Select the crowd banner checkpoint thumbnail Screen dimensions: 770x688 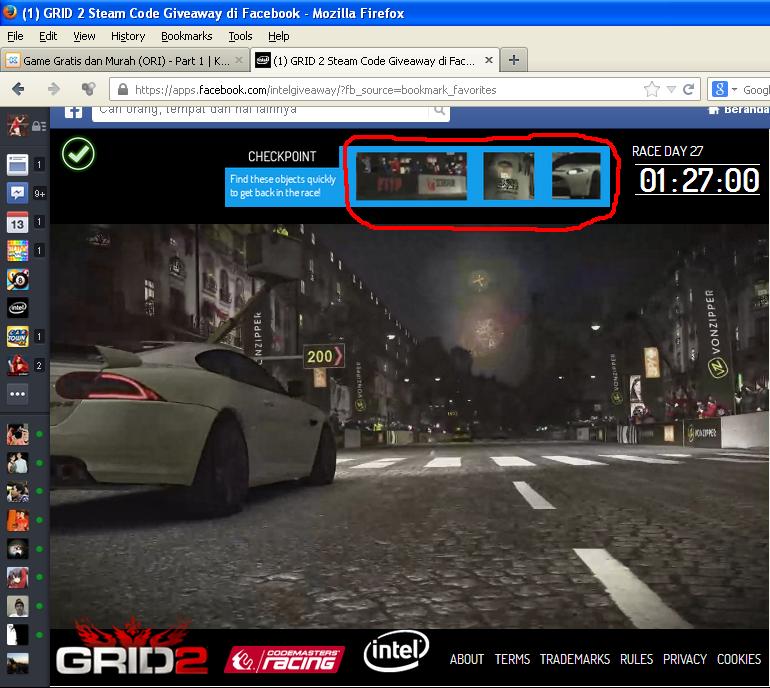pos(412,176)
